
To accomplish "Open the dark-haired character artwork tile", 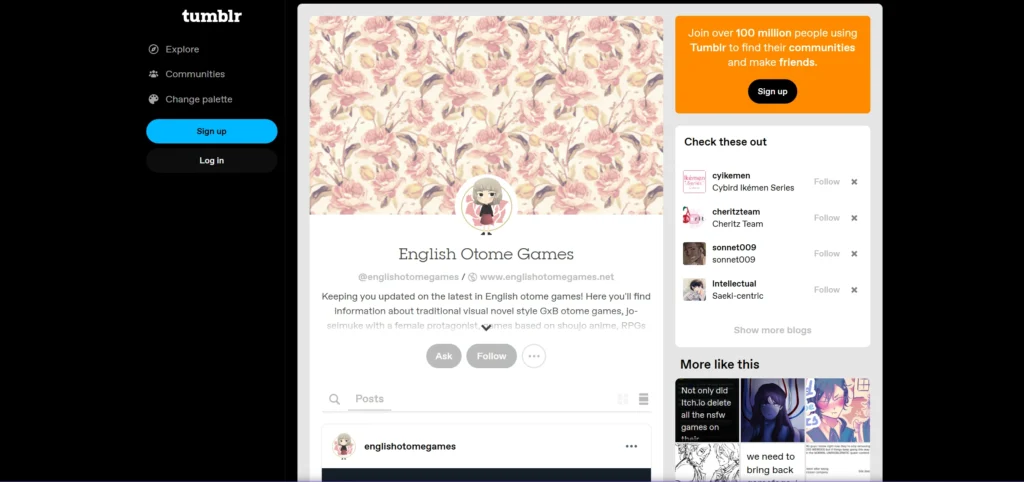I will pos(773,410).
